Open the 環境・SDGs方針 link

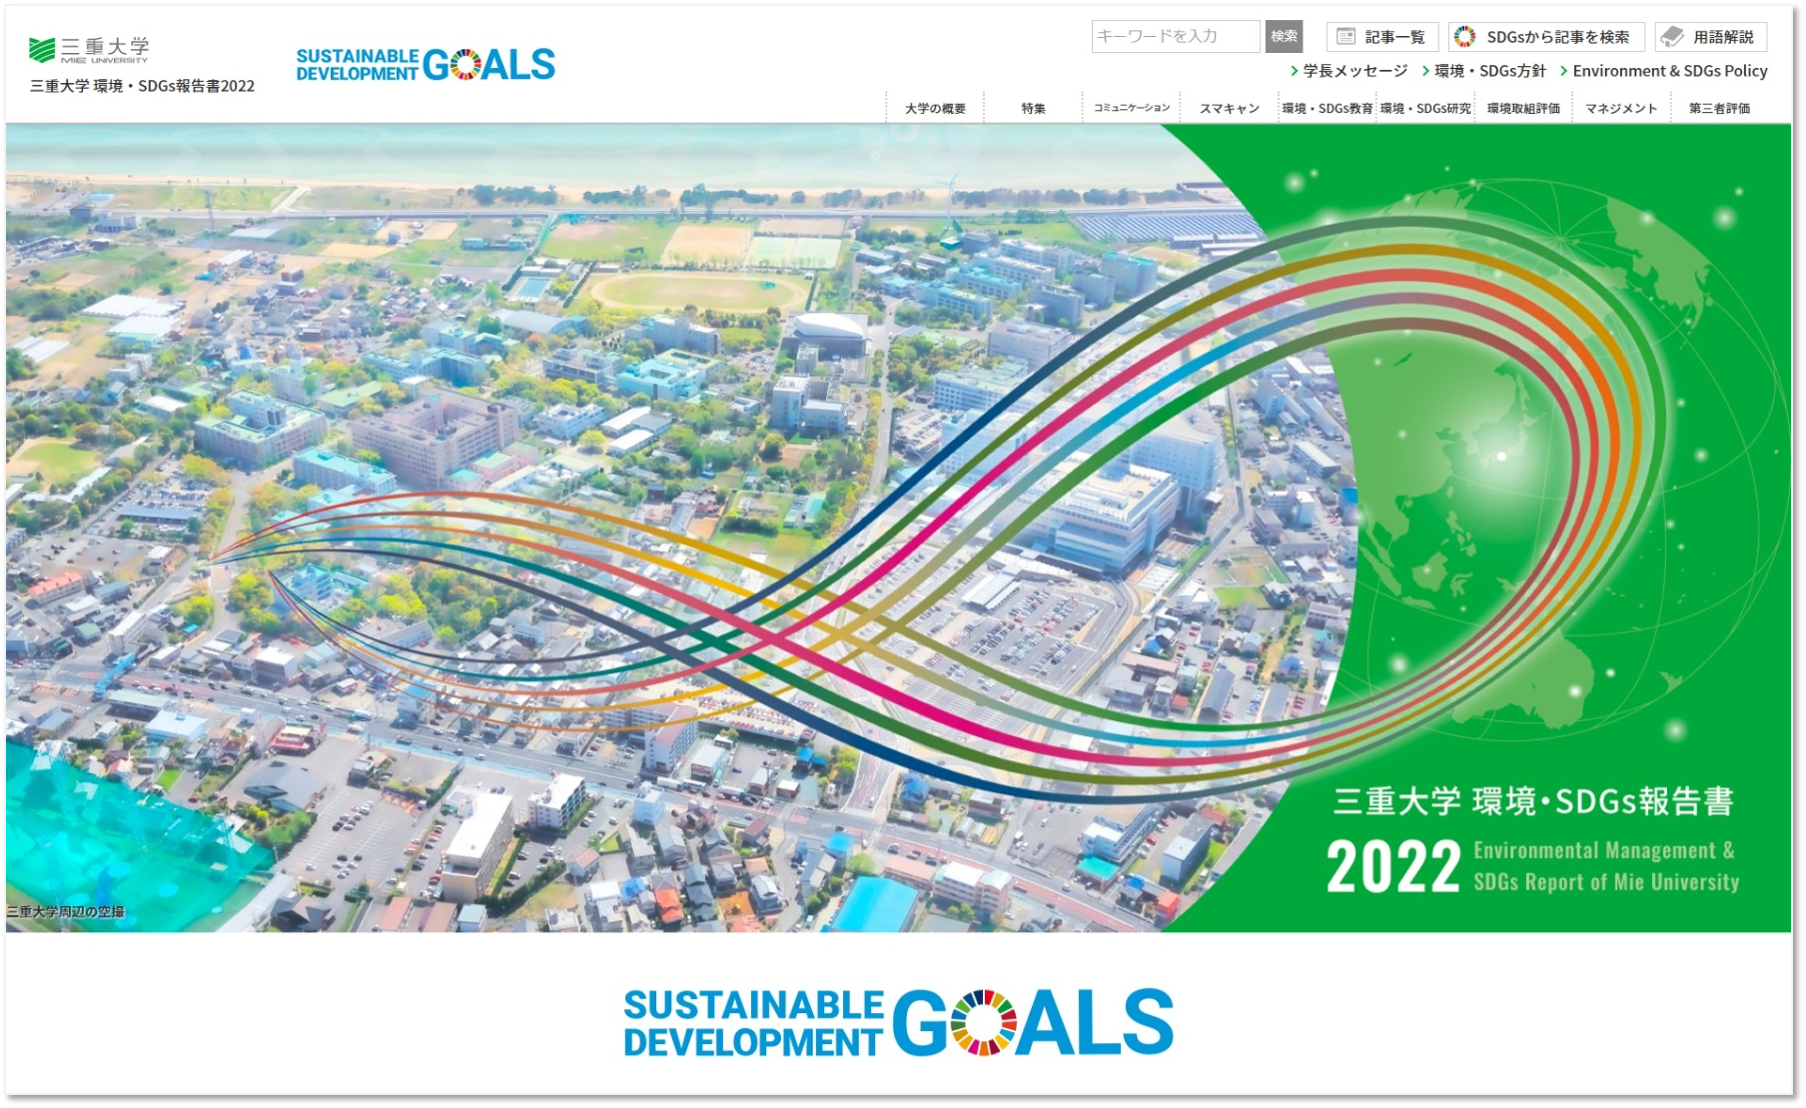click(x=1490, y=71)
